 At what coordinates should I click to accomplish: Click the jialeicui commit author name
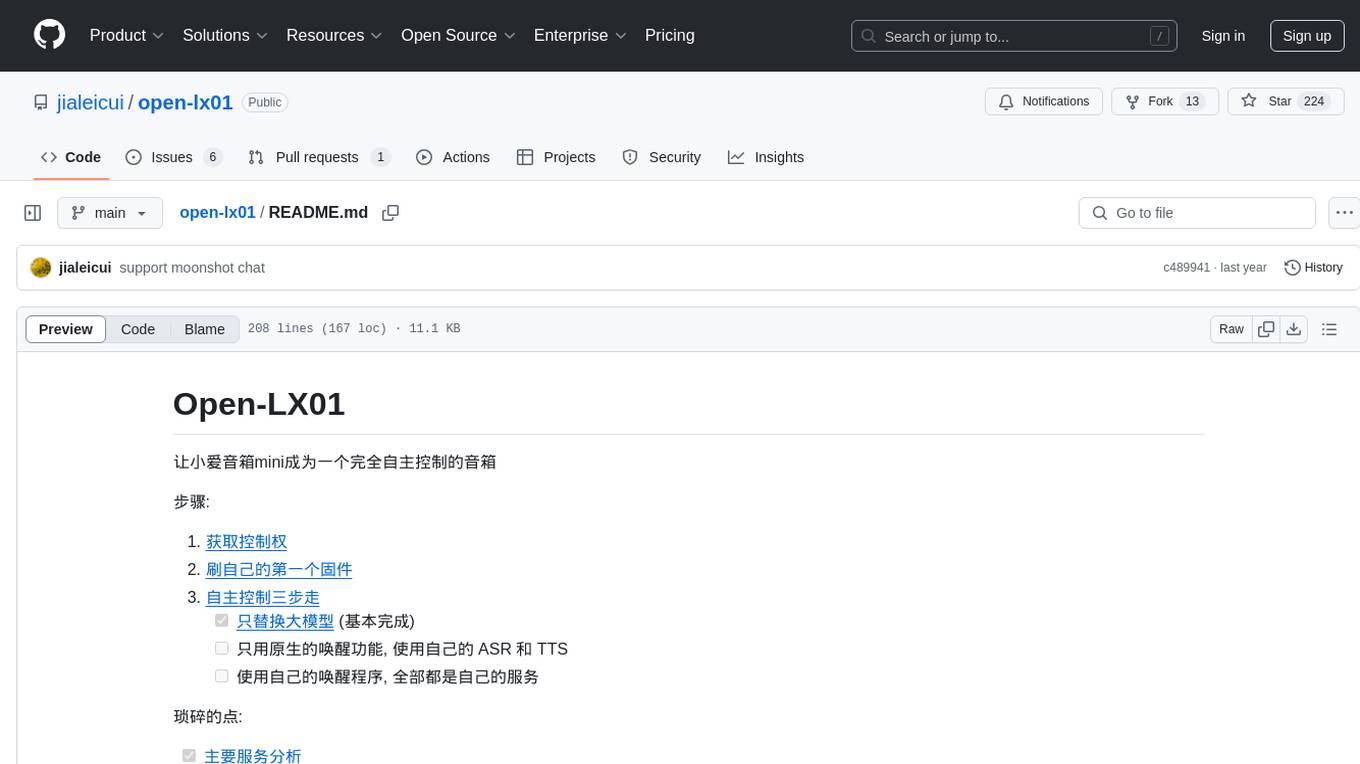[85, 268]
